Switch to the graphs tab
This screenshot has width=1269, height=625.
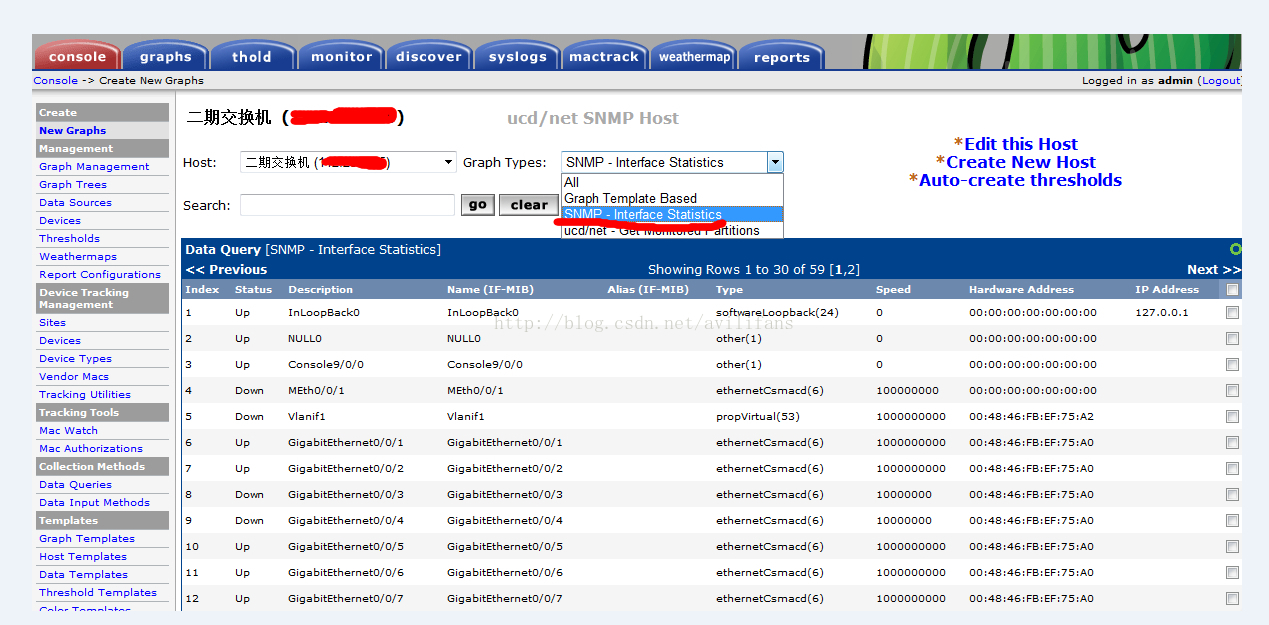[x=166, y=57]
